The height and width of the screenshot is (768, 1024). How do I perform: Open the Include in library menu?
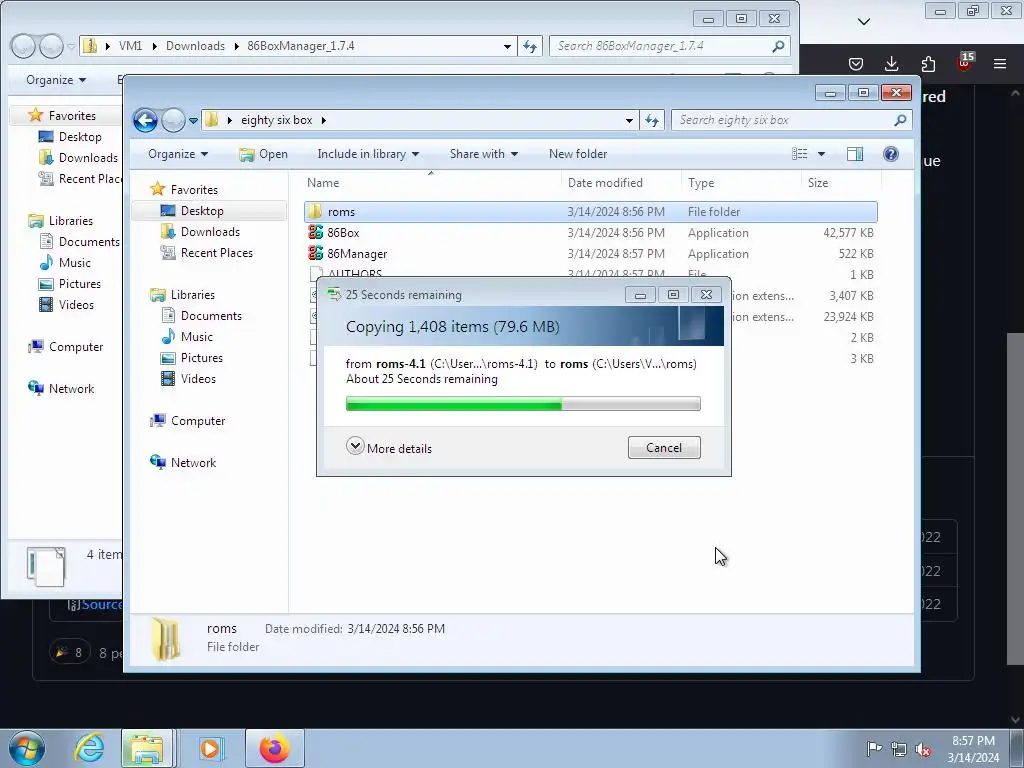click(368, 154)
